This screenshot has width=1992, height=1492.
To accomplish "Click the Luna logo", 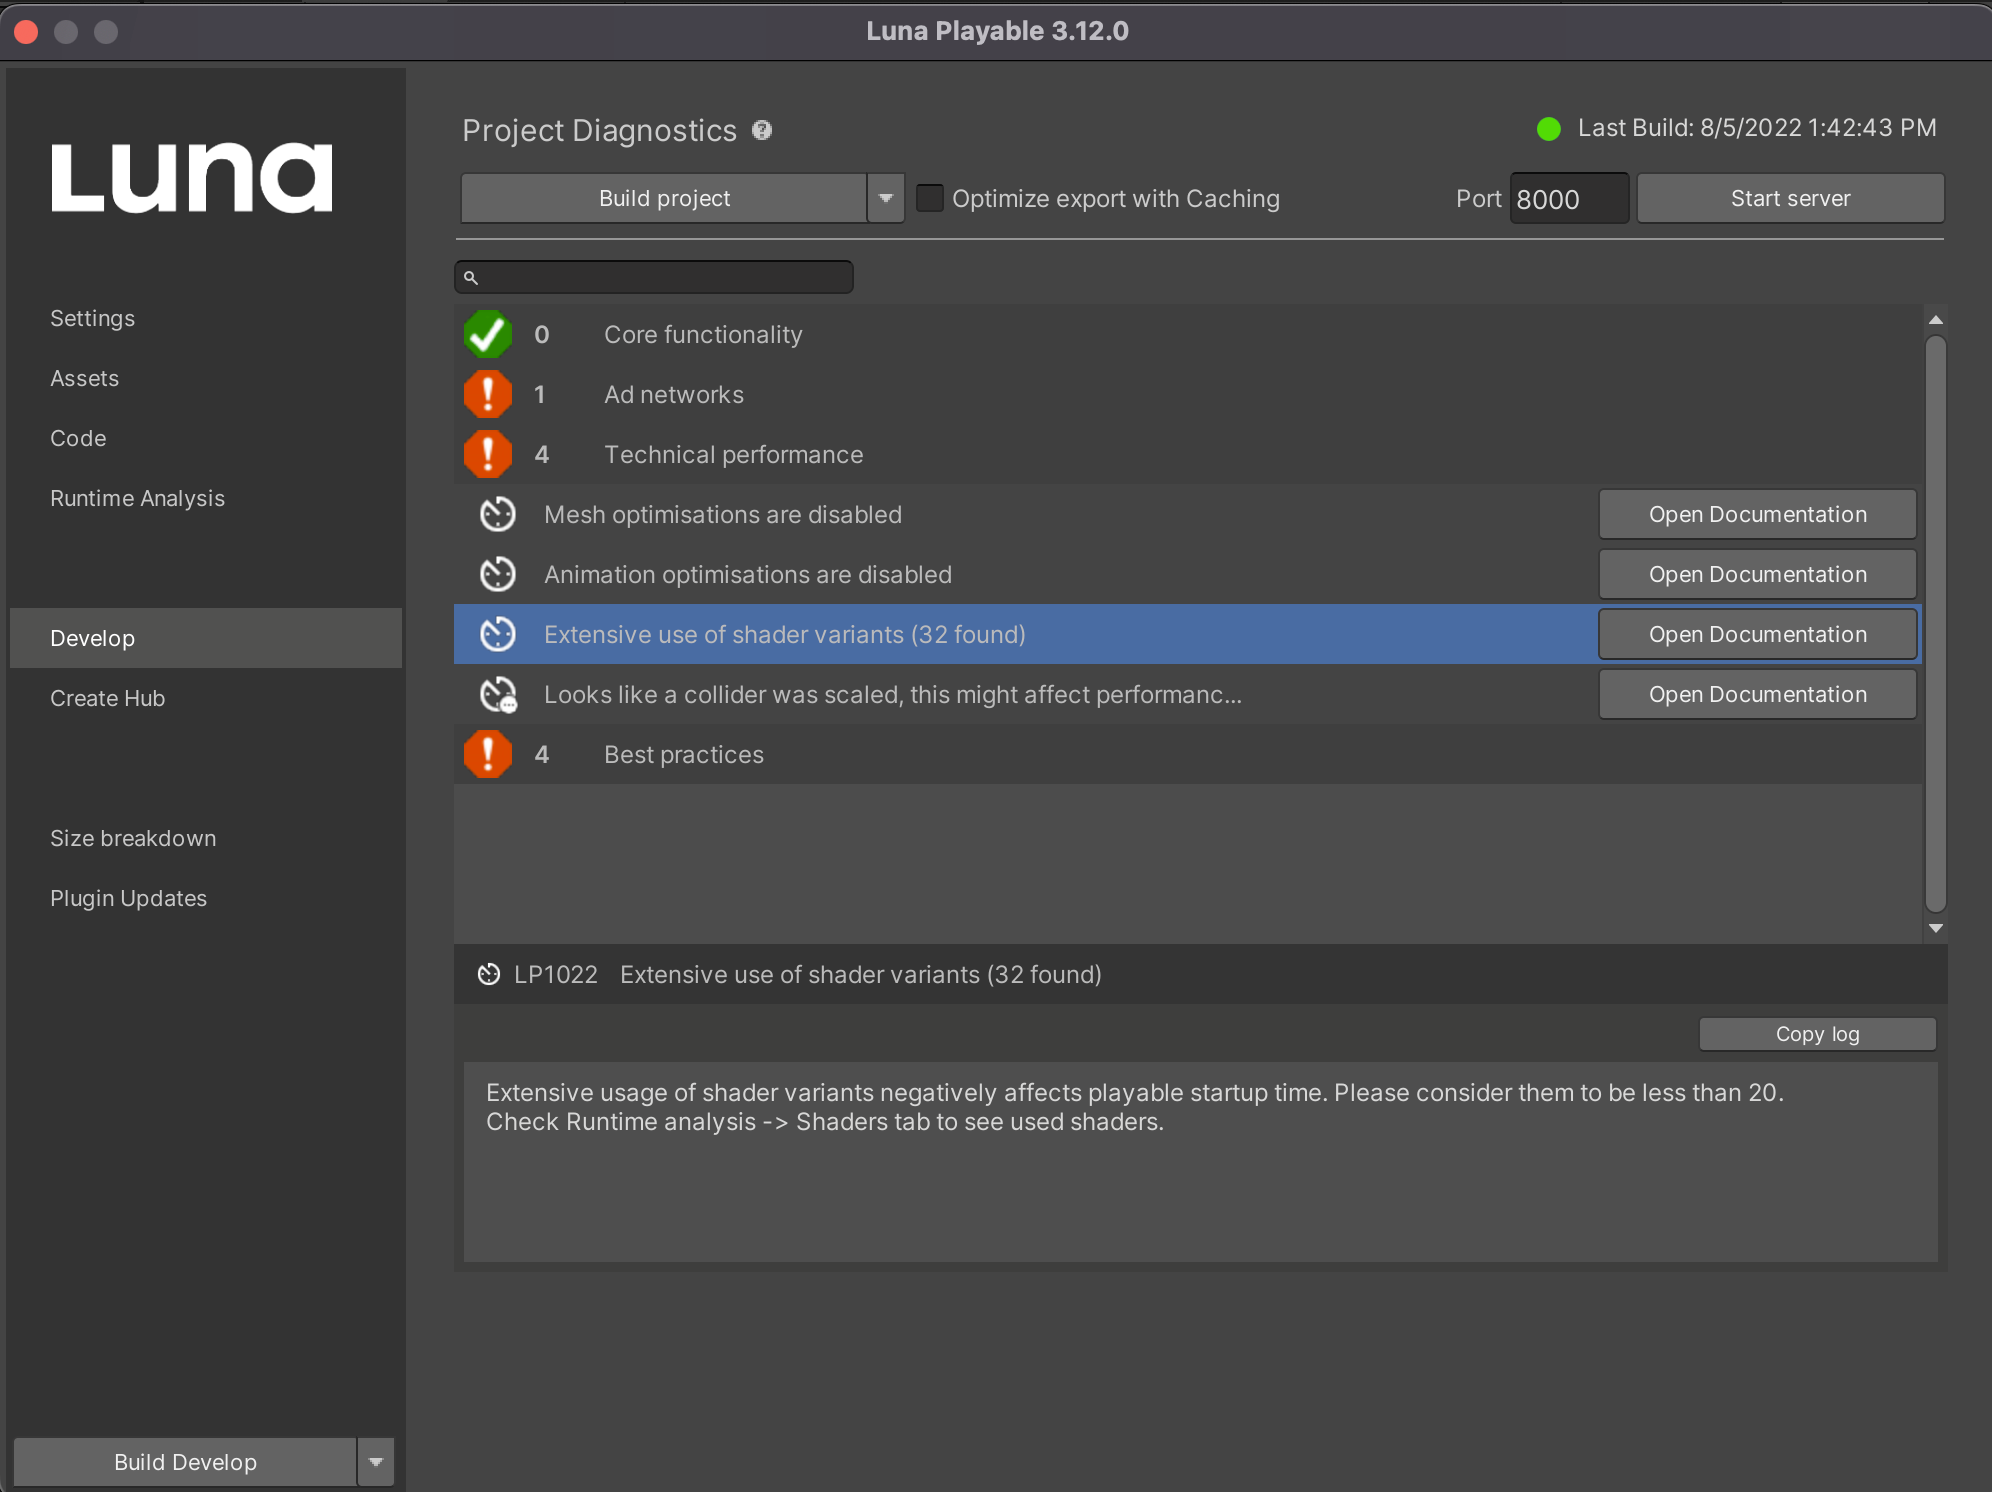I will (192, 177).
